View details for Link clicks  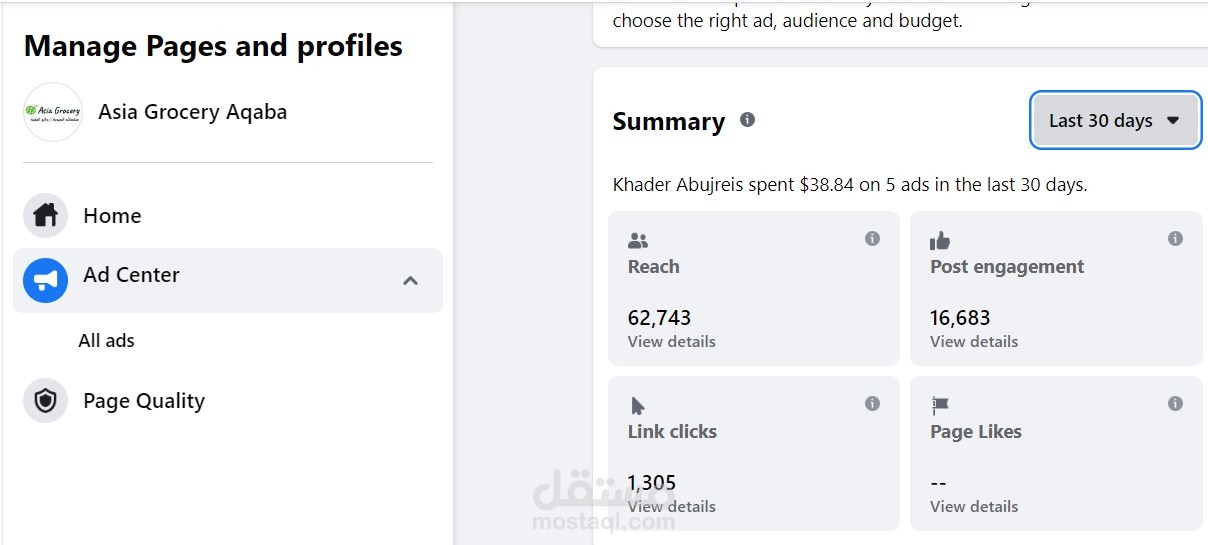[671, 507]
